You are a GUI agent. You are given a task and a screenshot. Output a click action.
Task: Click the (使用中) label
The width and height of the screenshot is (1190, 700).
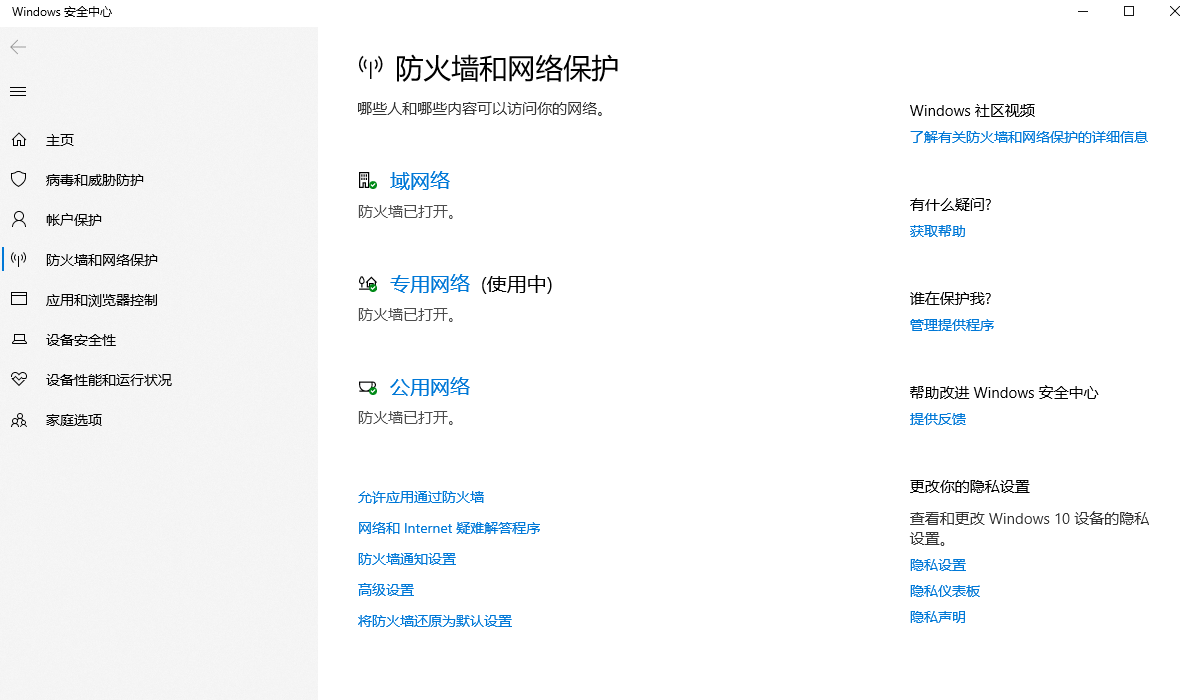tap(517, 284)
